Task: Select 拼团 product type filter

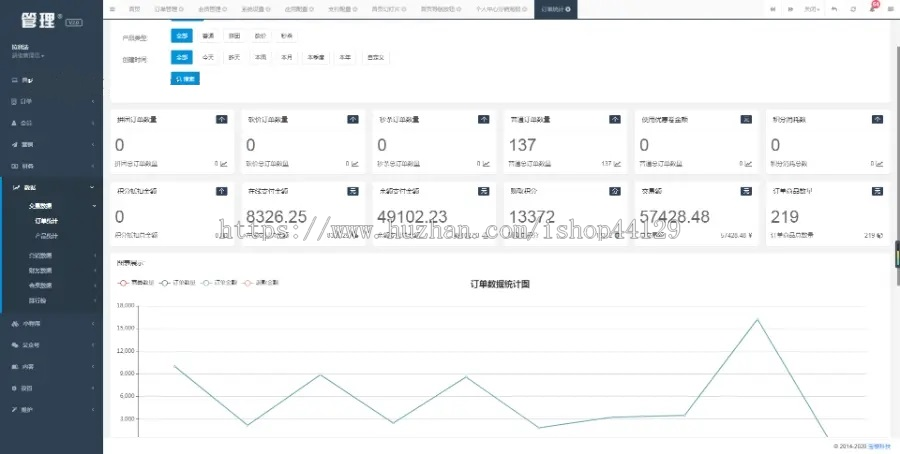Action: point(234,36)
